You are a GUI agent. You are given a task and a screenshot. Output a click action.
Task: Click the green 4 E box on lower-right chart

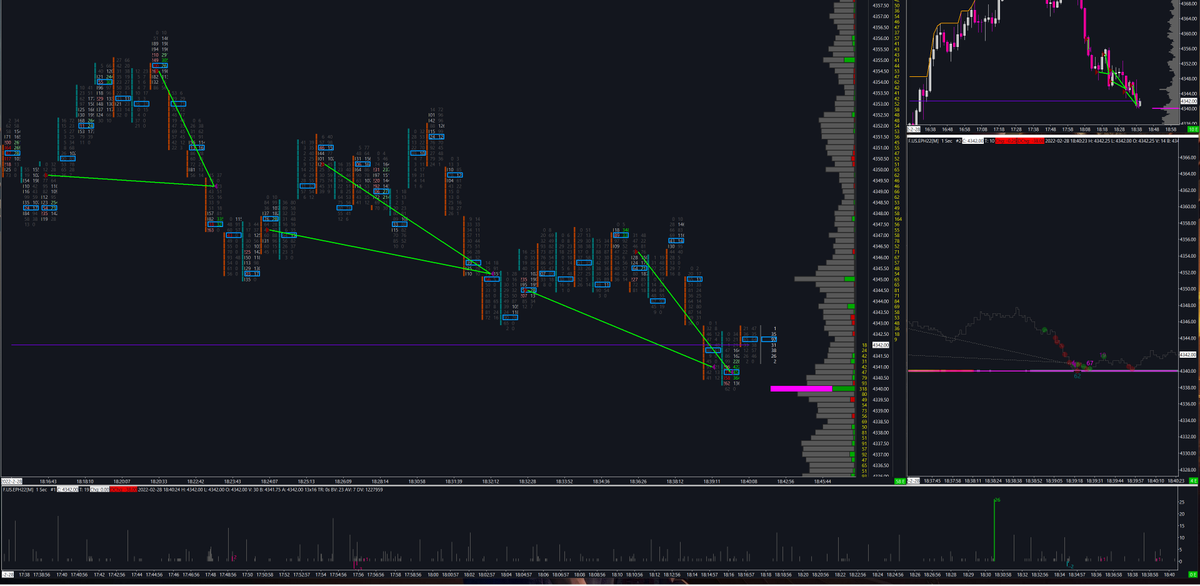1194,481
